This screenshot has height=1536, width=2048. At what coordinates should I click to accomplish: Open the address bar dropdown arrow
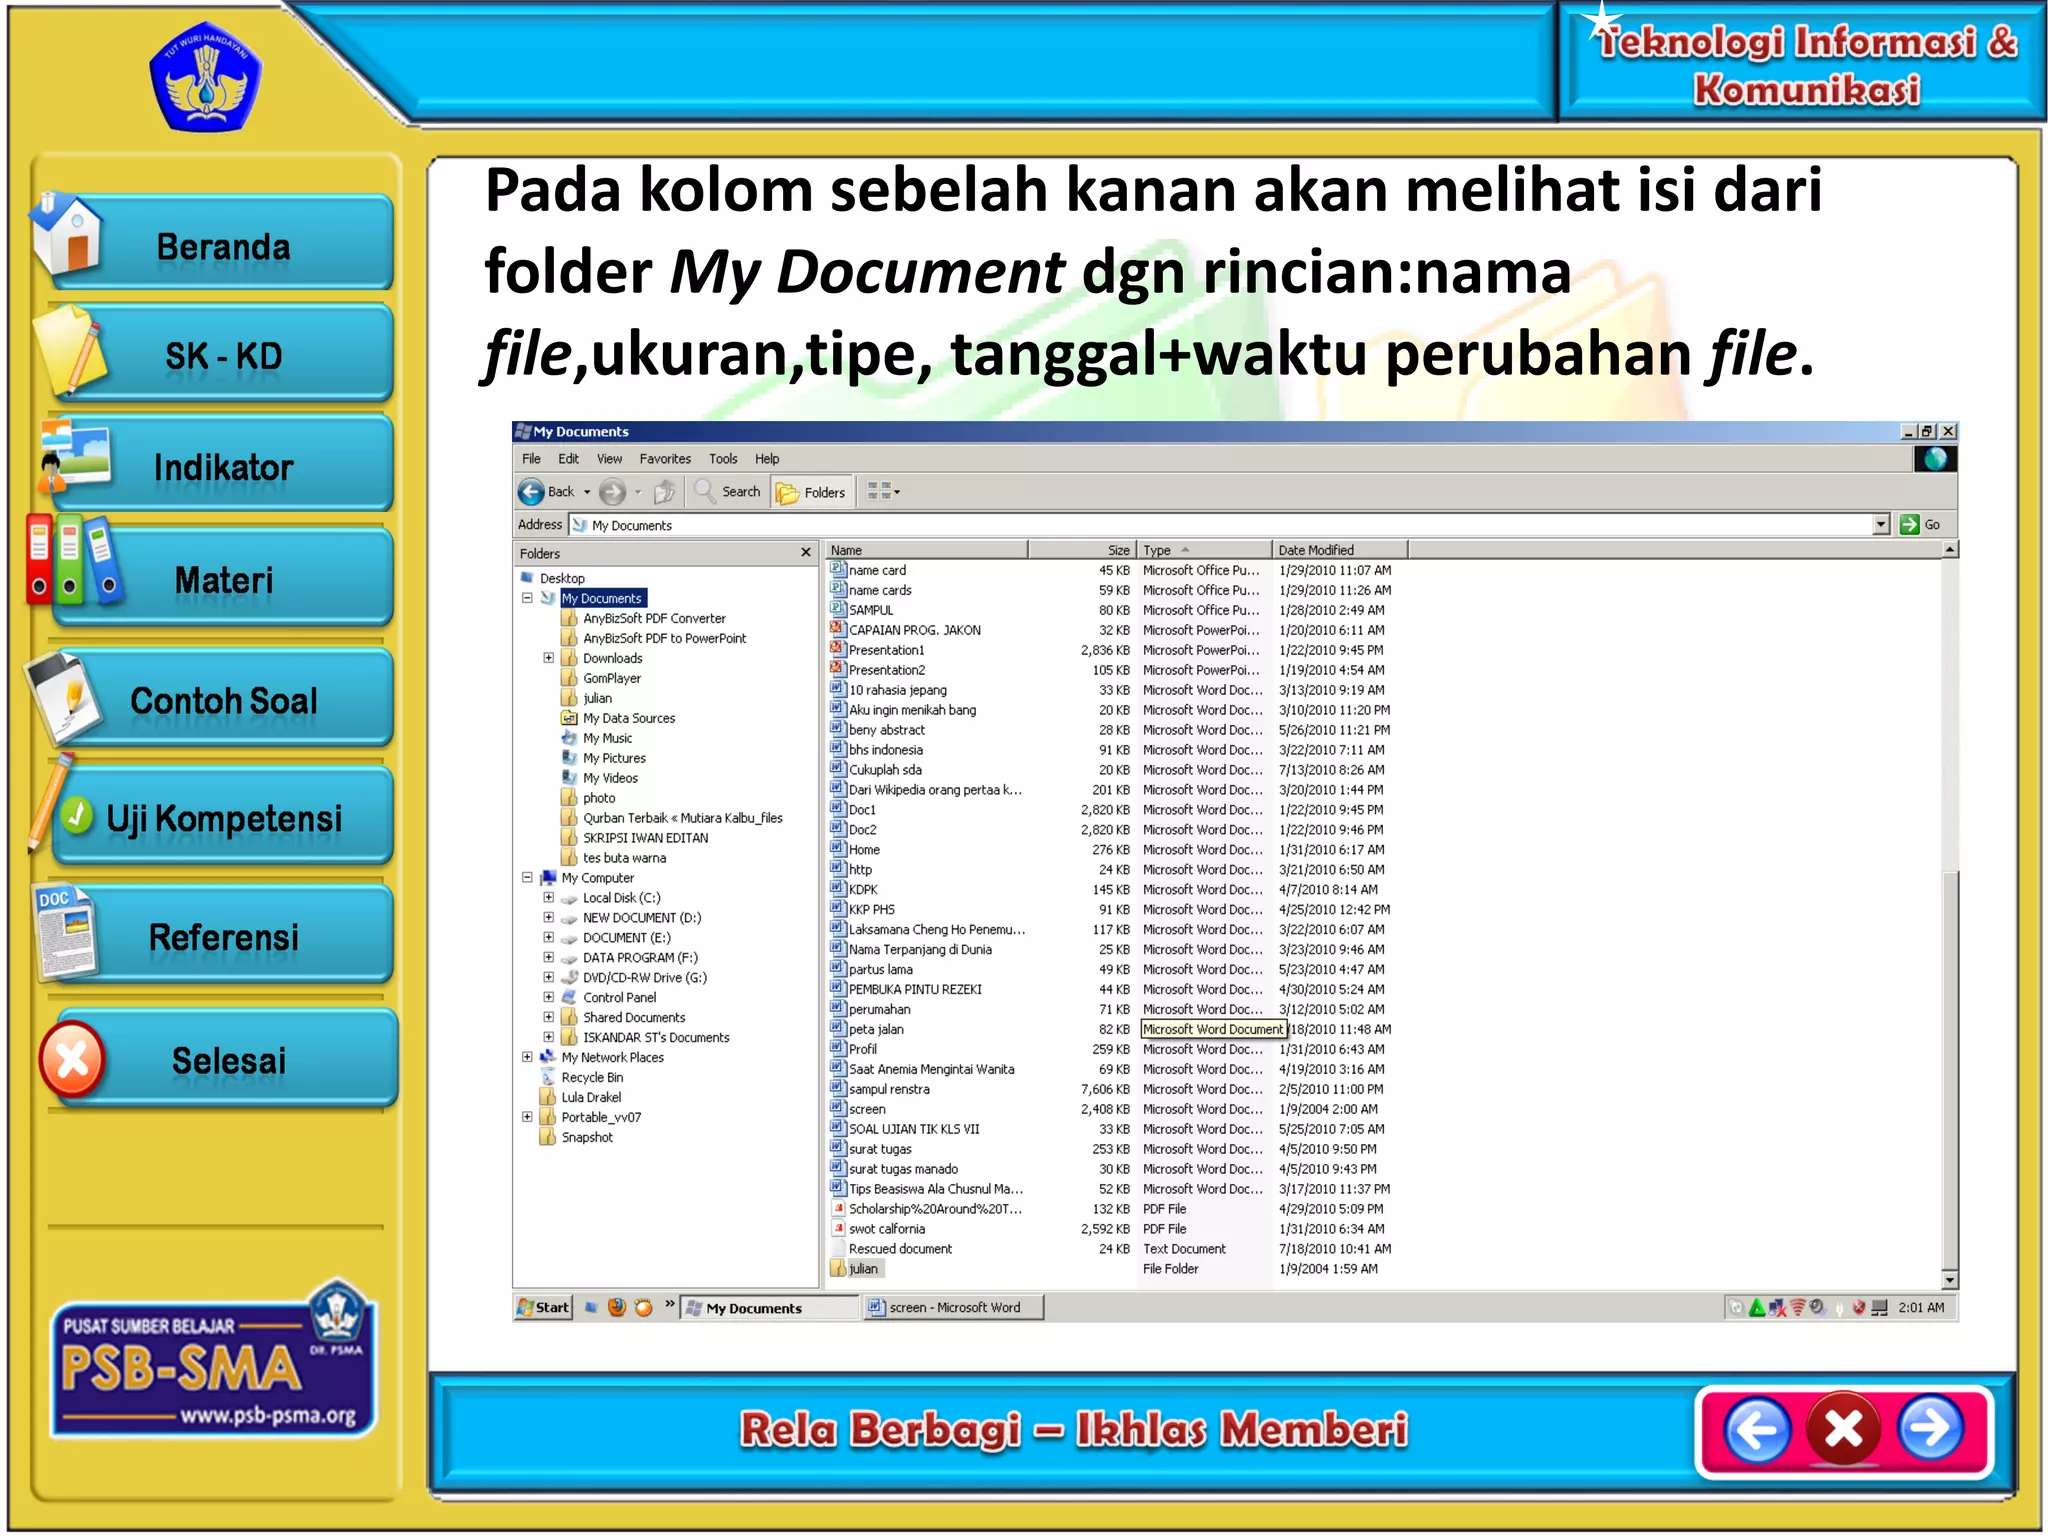[1881, 525]
